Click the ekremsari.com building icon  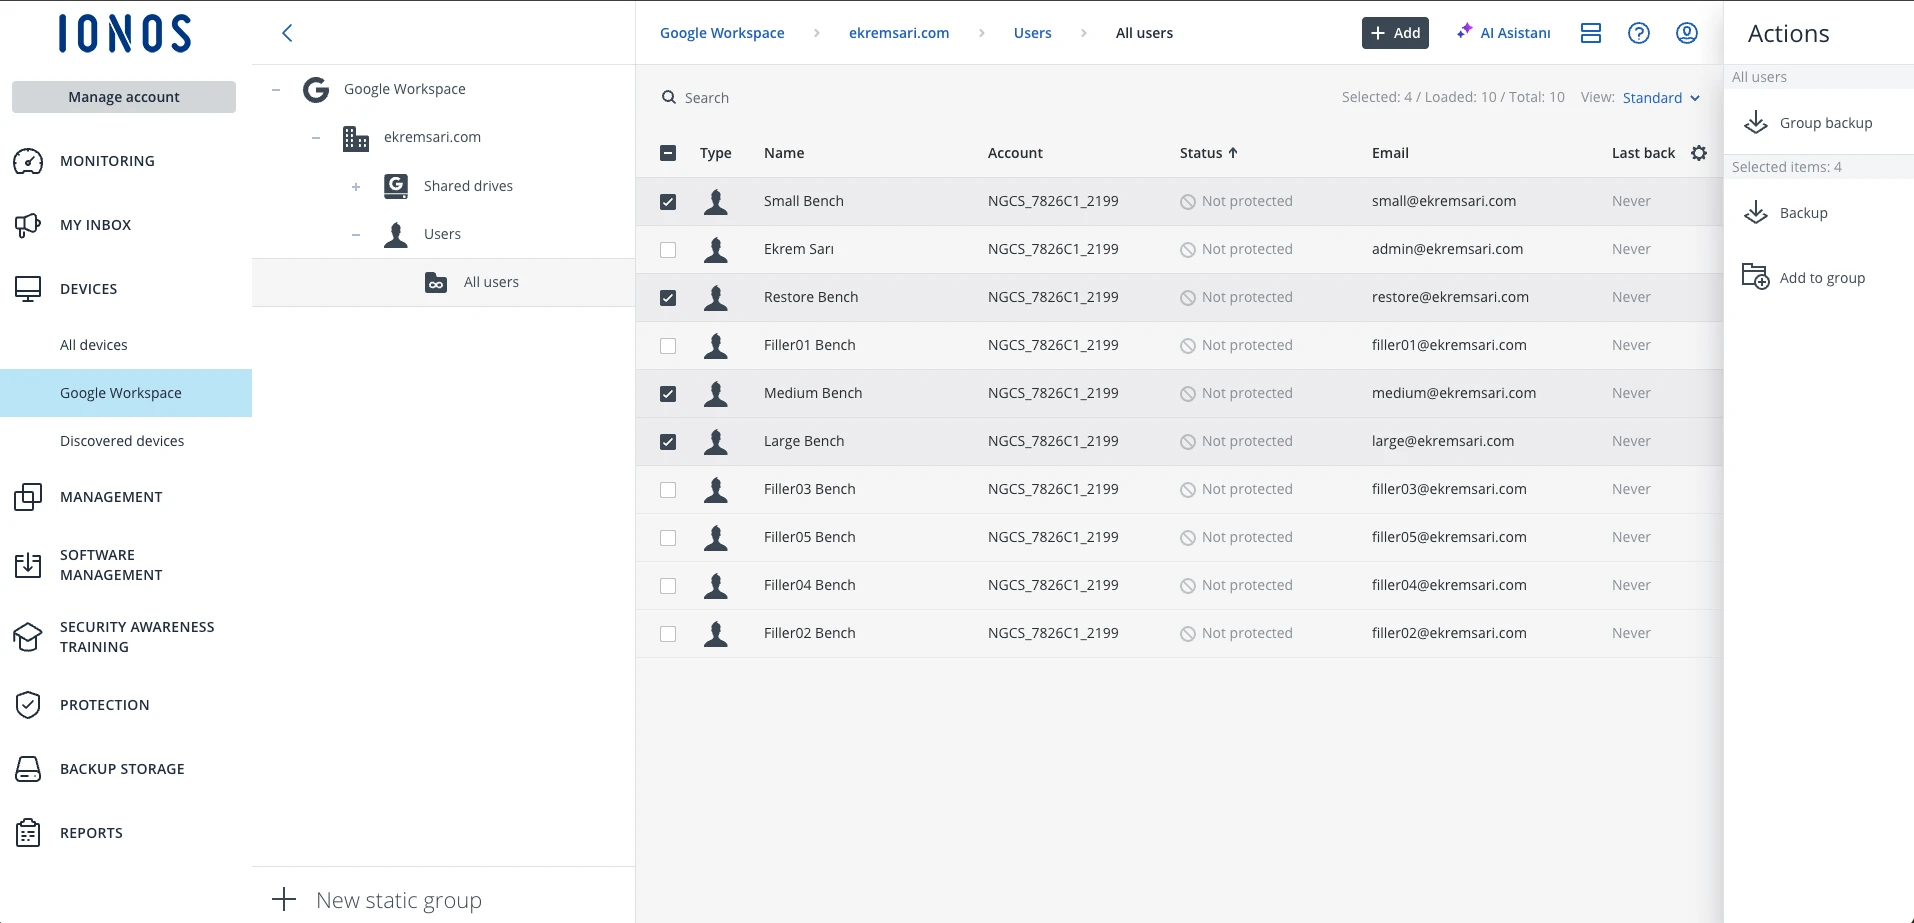click(x=356, y=138)
